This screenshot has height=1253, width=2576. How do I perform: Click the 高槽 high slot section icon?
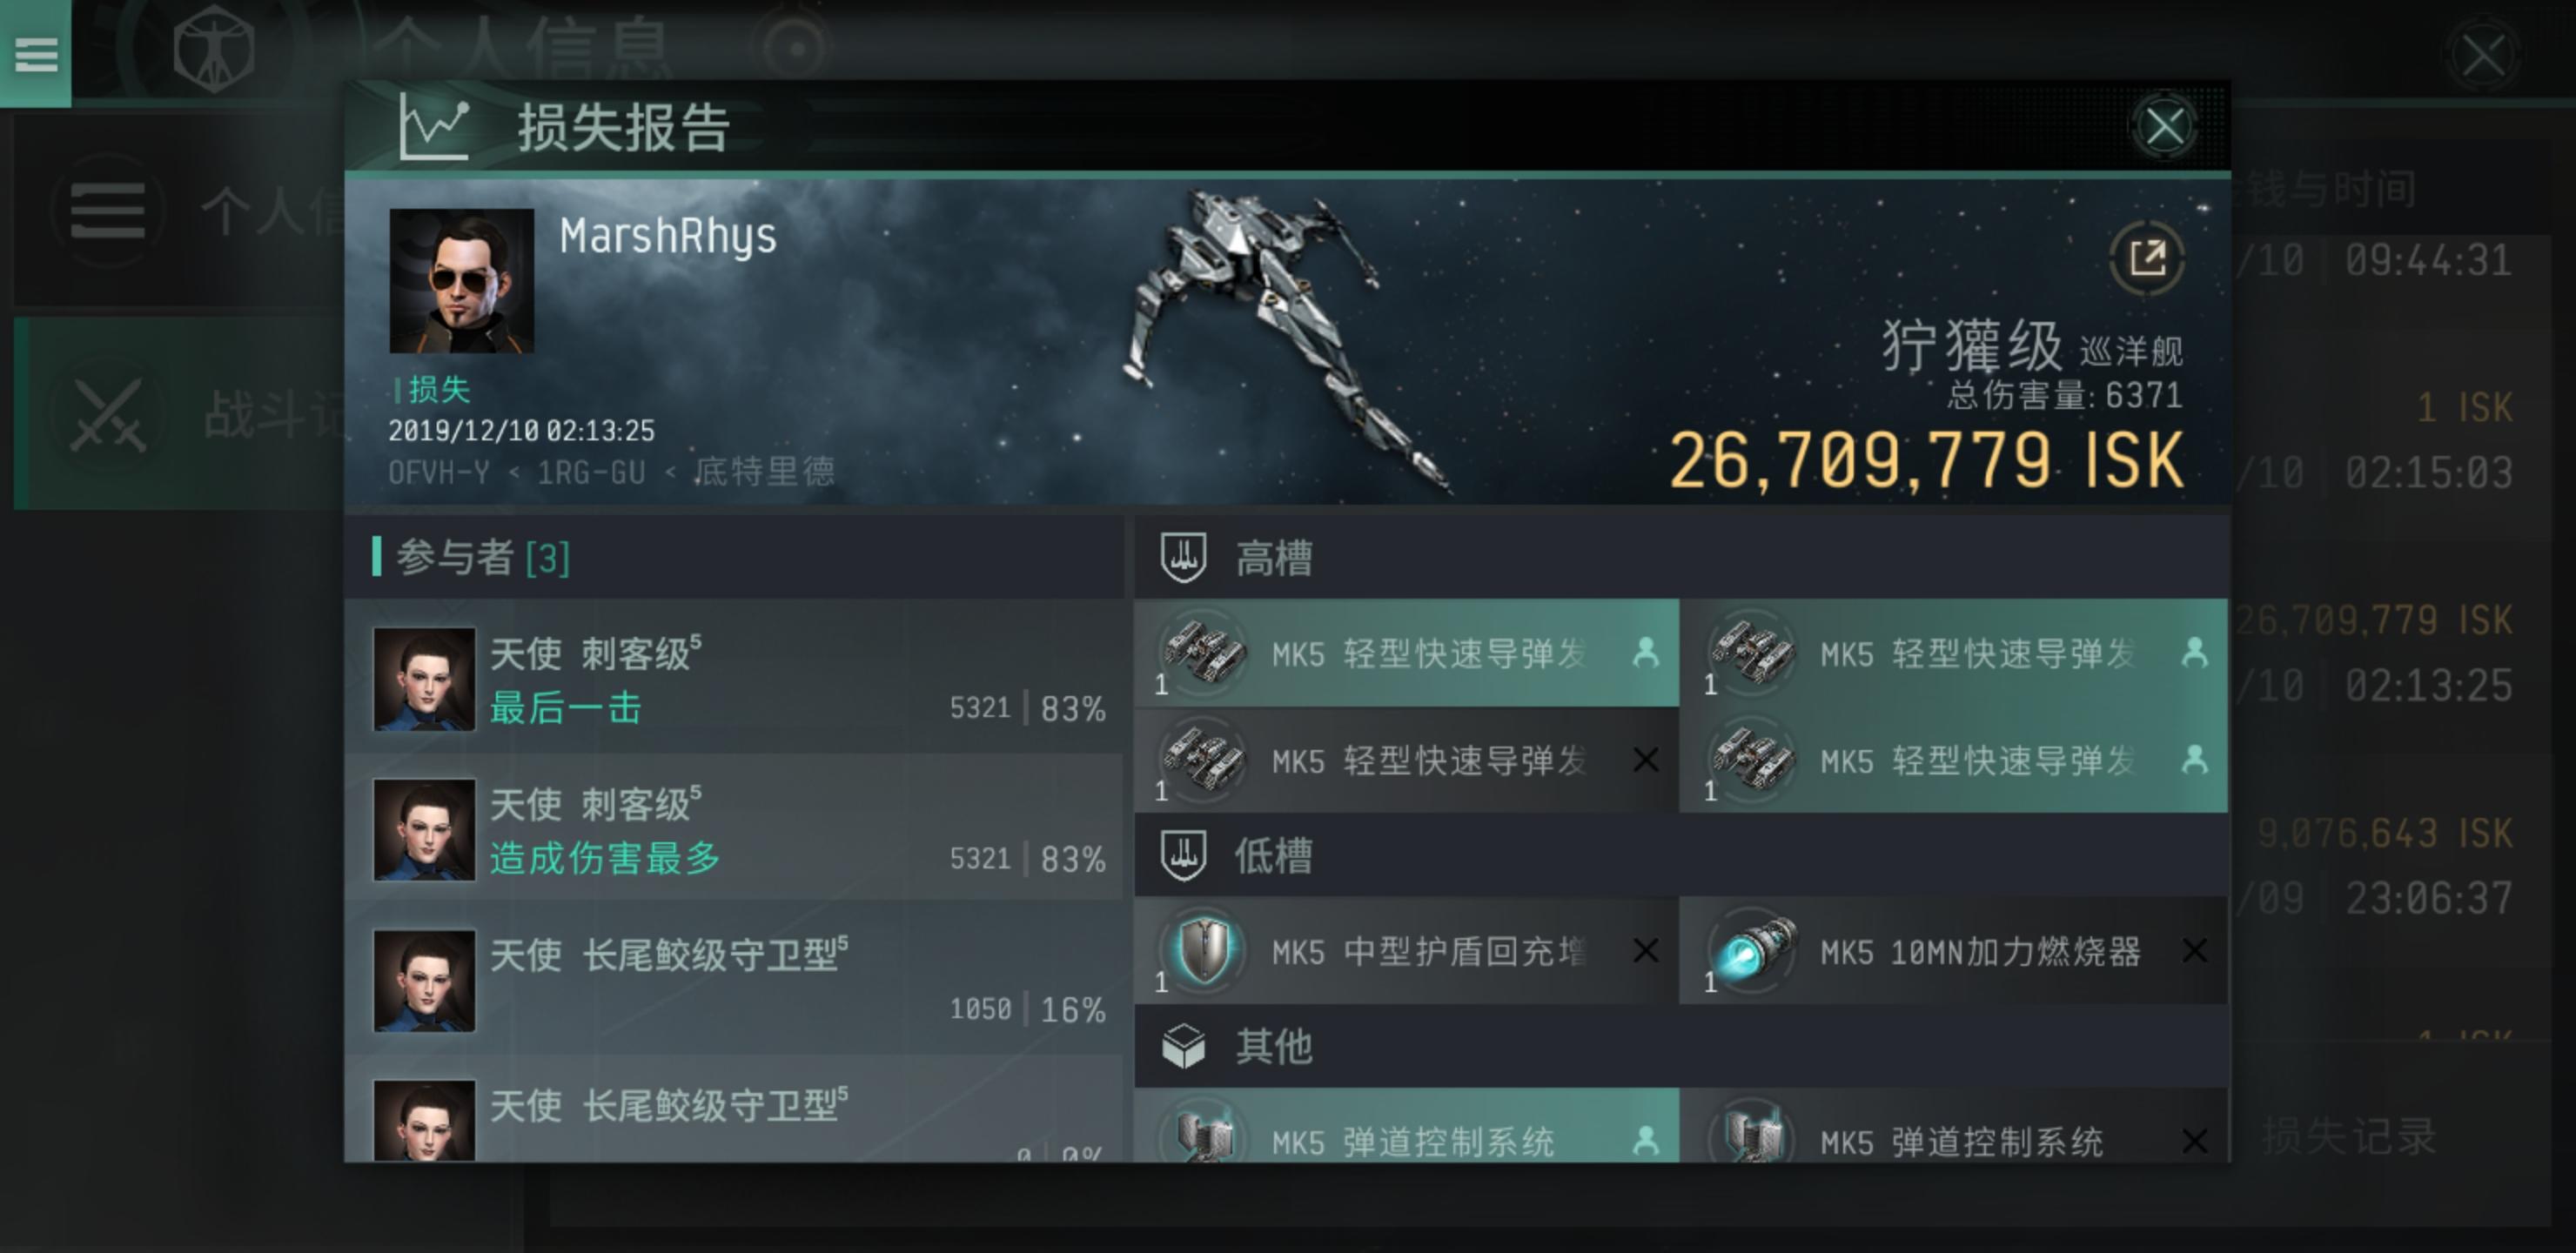pyautogui.click(x=1183, y=557)
